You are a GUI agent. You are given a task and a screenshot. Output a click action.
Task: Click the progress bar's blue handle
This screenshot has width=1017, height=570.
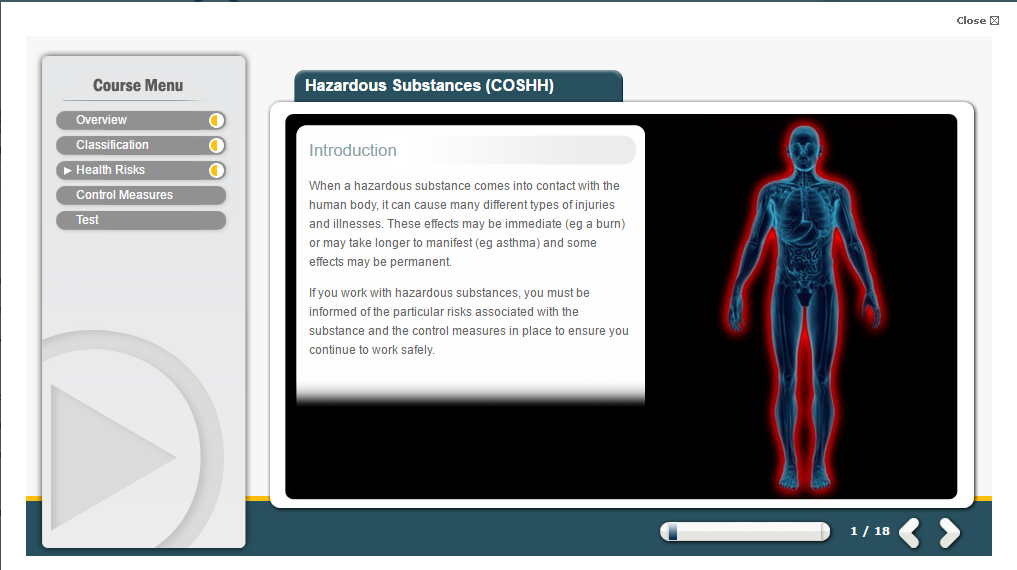click(673, 532)
